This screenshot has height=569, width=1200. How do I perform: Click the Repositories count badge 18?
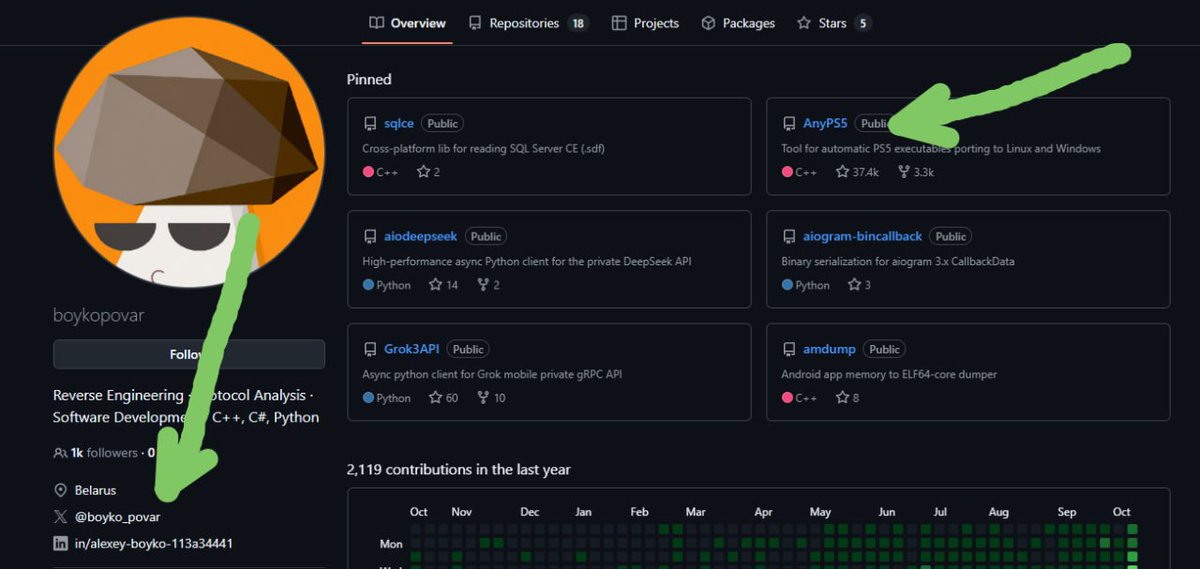click(x=578, y=23)
